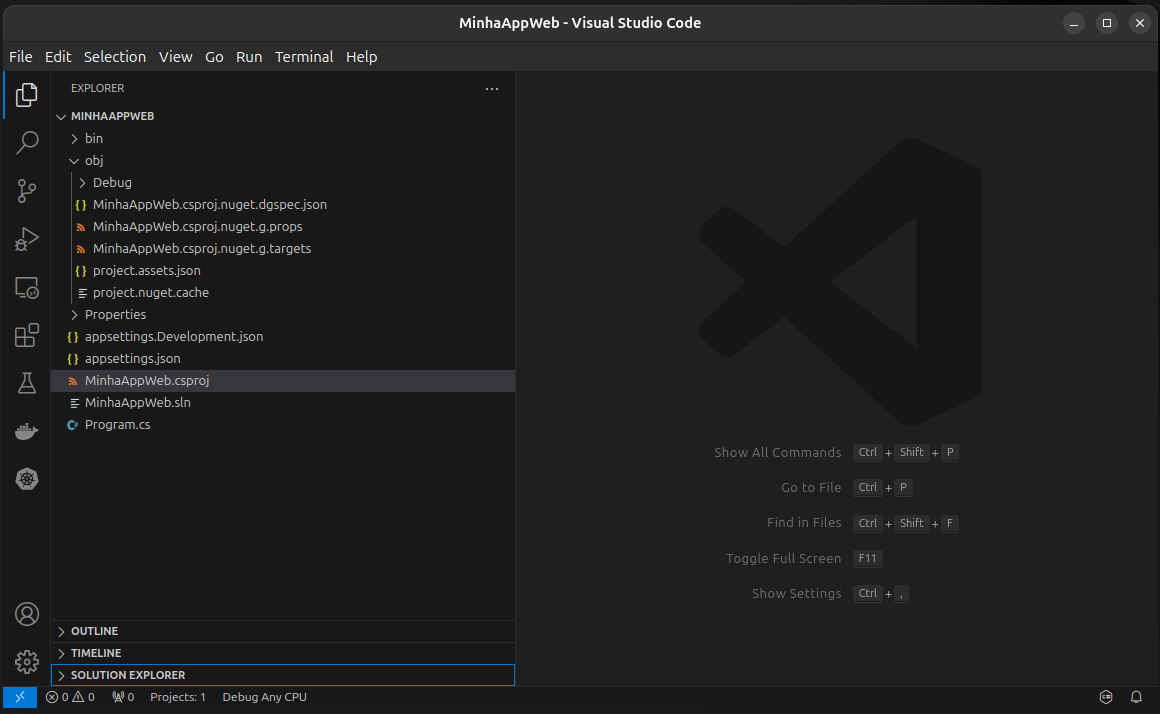The width and height of the screenshot is (1160, 714).
Task: Click the EXPLORER panel title
Action: pos(98,88)
